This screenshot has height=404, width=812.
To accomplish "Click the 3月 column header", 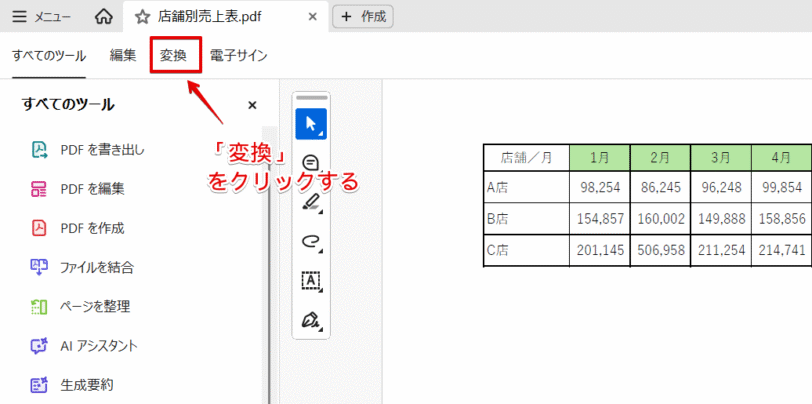I will coord(721,158).
